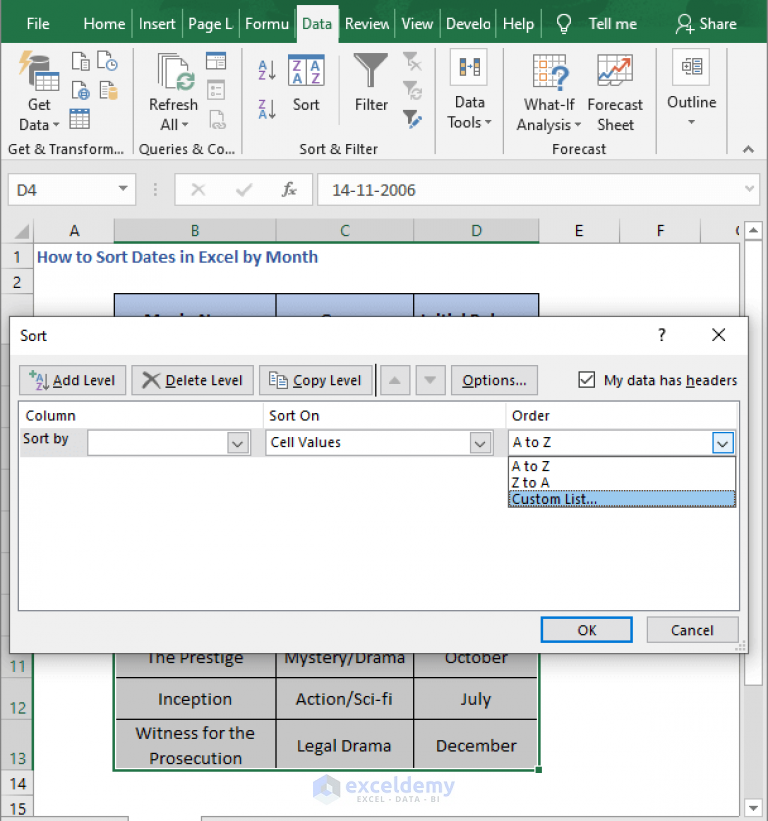The height and width of the screenshot is (821, 768).
Task: Select Custom List... in the Order list
Action: tap(621, 499)
